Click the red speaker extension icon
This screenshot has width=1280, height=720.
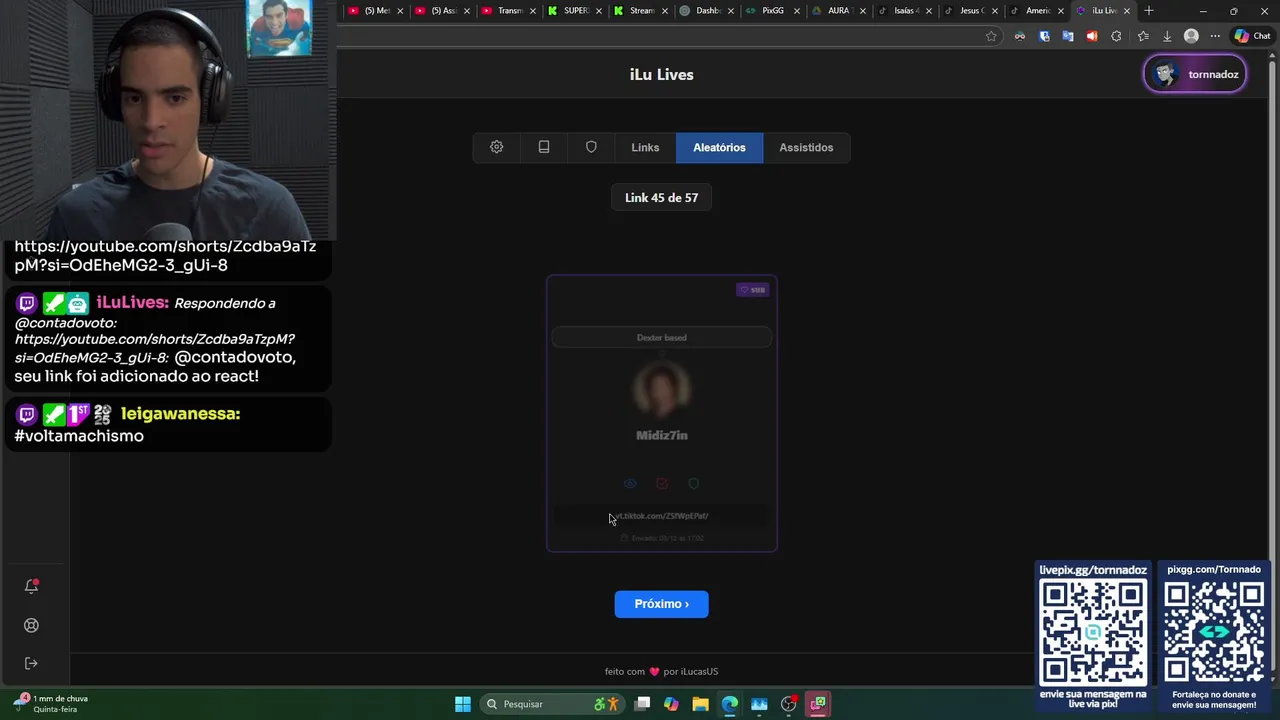1092,36
